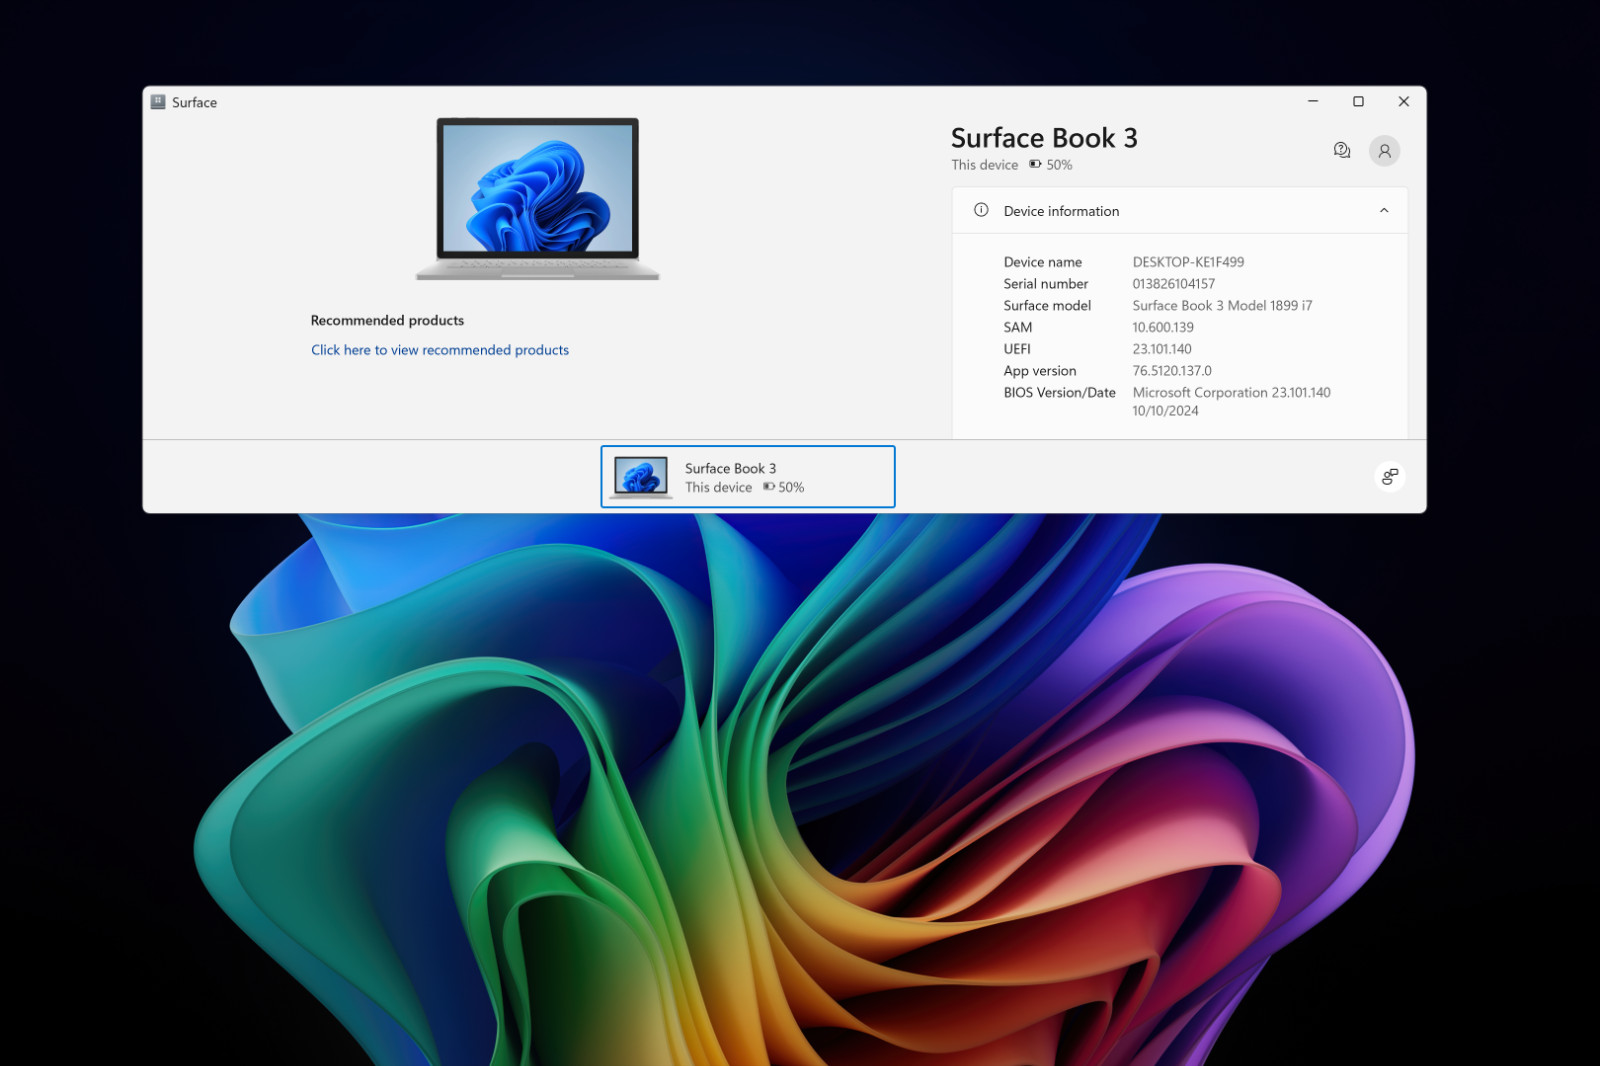Select device name DESKTOP-KE1F499
This screenshot has width=1600, height=1066.
tap(1188, 262)
